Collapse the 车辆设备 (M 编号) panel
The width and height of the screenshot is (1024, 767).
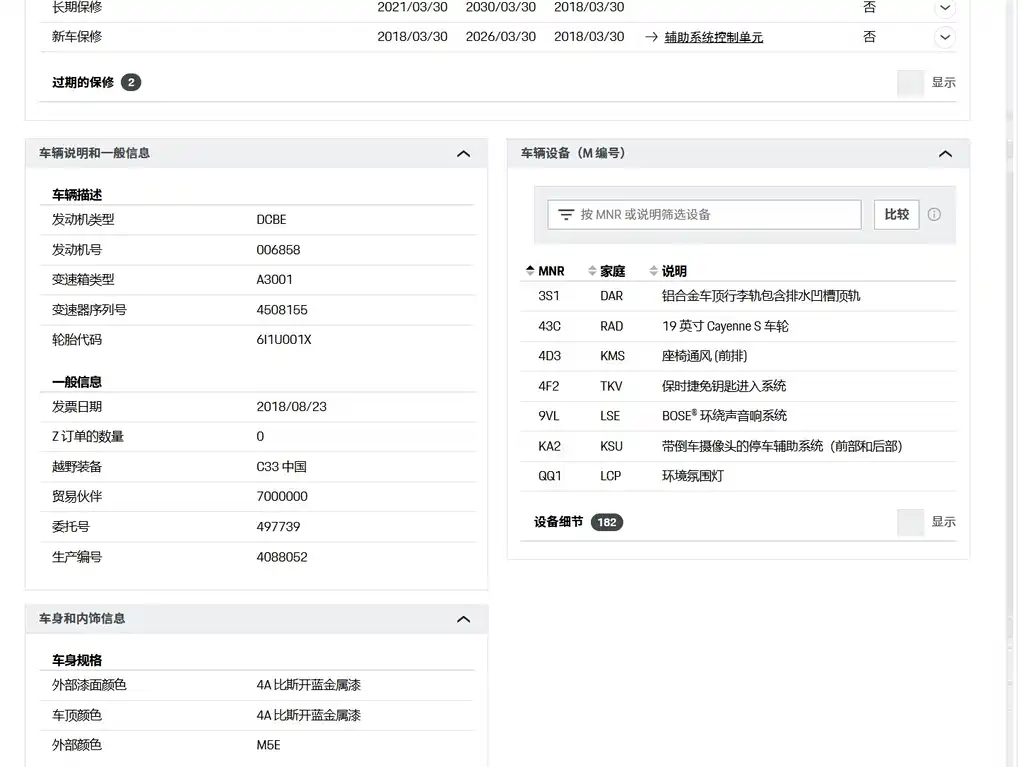[x=945, y=153]
